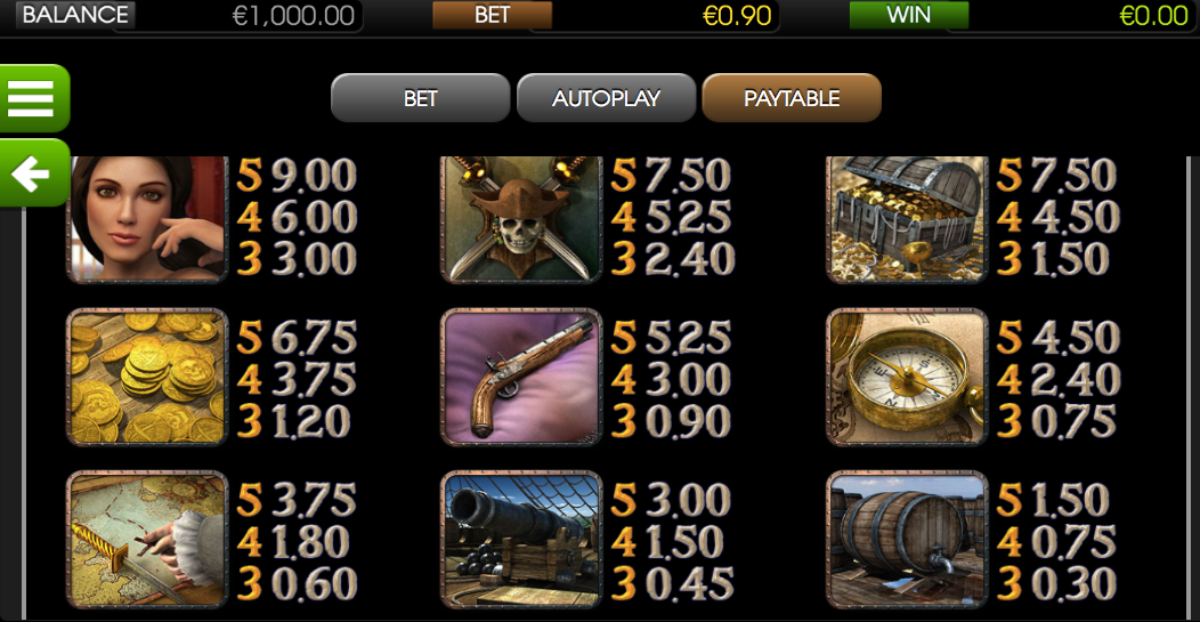Click the gold coins pile symbol

tap(147, 377)
